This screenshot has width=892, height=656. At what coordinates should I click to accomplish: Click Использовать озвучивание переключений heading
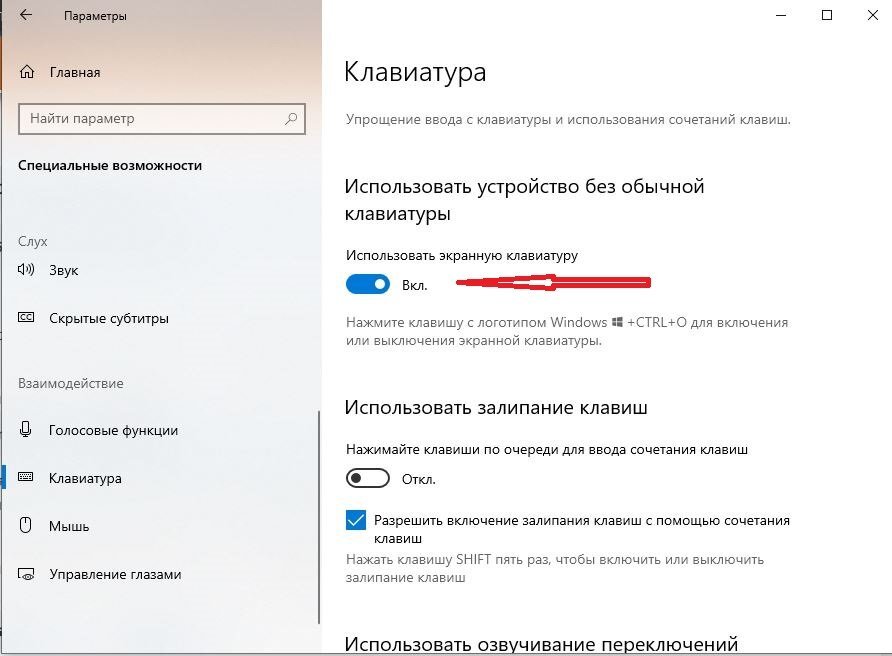pos(541,644)
